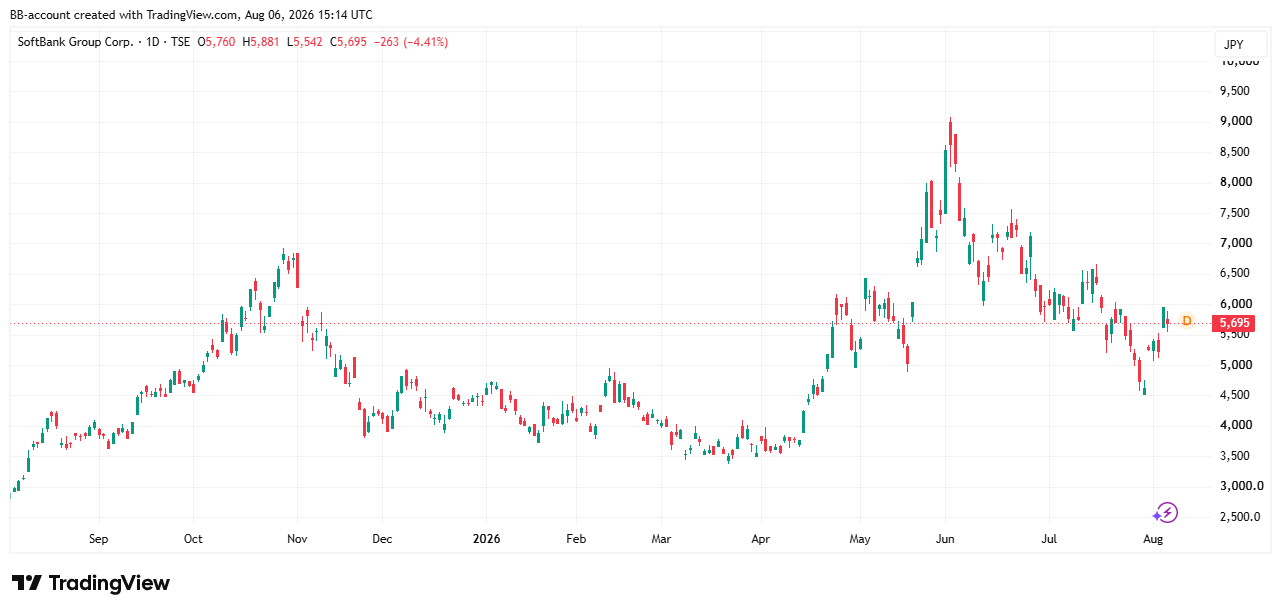Click the 9,000 price axis label
The image size is (1281, 613).
tap(1236, 121)
